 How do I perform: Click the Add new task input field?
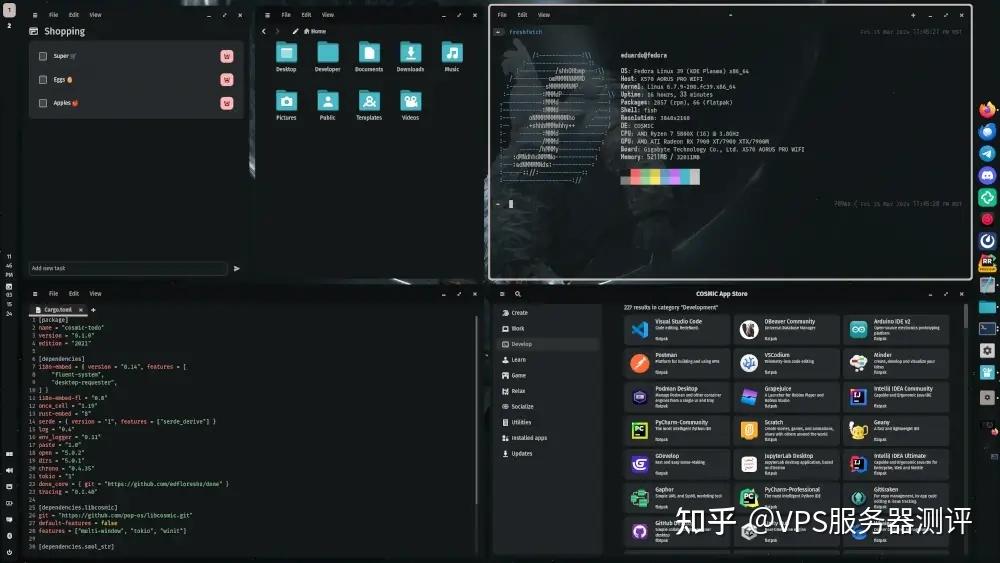point(128,268)
